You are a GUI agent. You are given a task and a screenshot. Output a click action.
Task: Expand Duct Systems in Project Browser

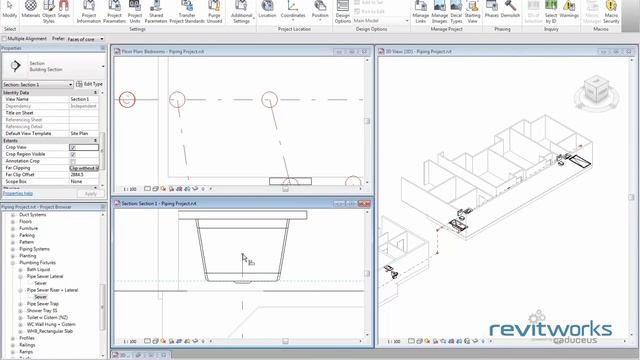click(x=13, y=215)
